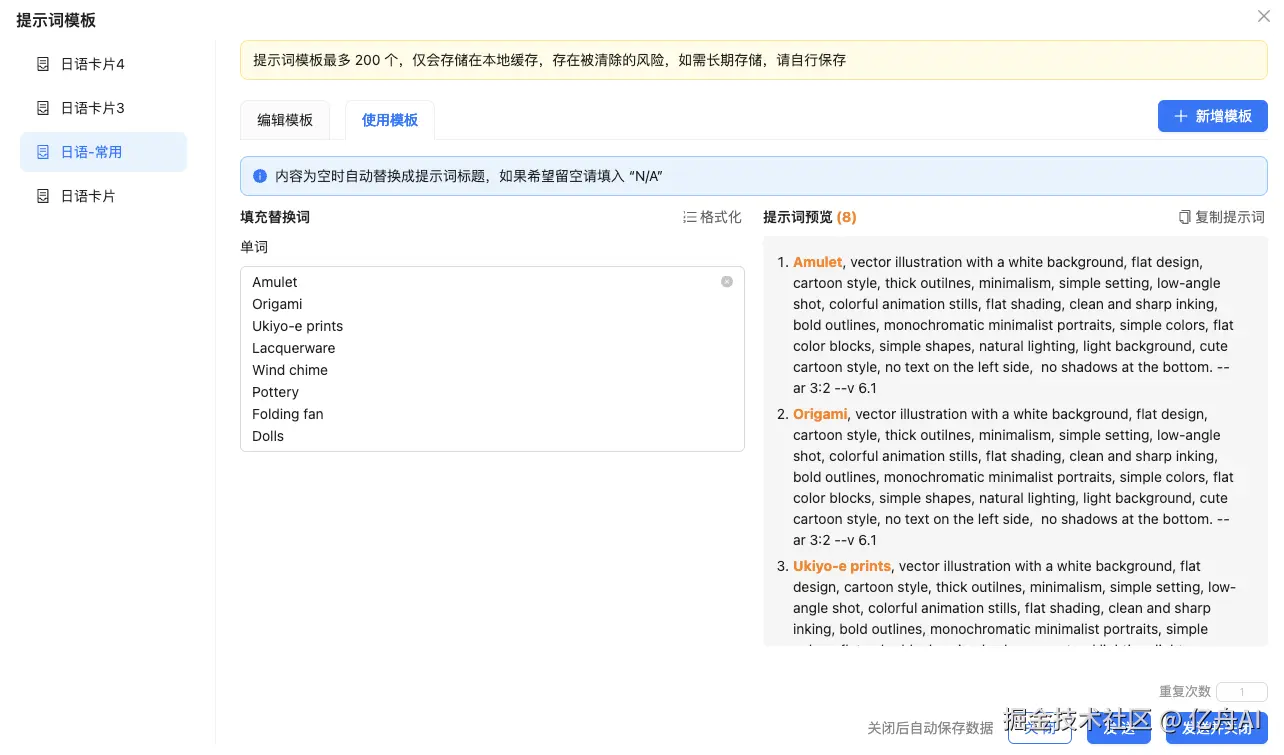Click the "Lacquerware" line in the word list
Viewport: 1284px width, 755px height.
pyautogui.click(x=293, y=348)
